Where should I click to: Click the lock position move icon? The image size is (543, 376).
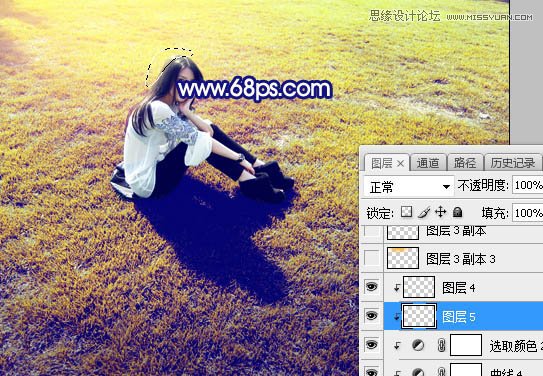click(x=440, y=212)
